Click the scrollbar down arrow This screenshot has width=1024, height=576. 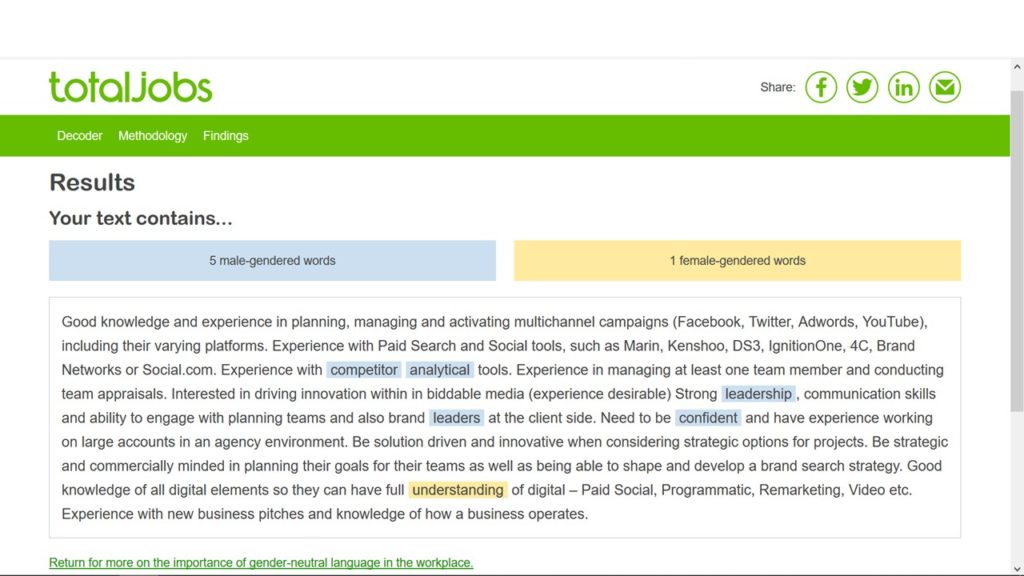1017,569
